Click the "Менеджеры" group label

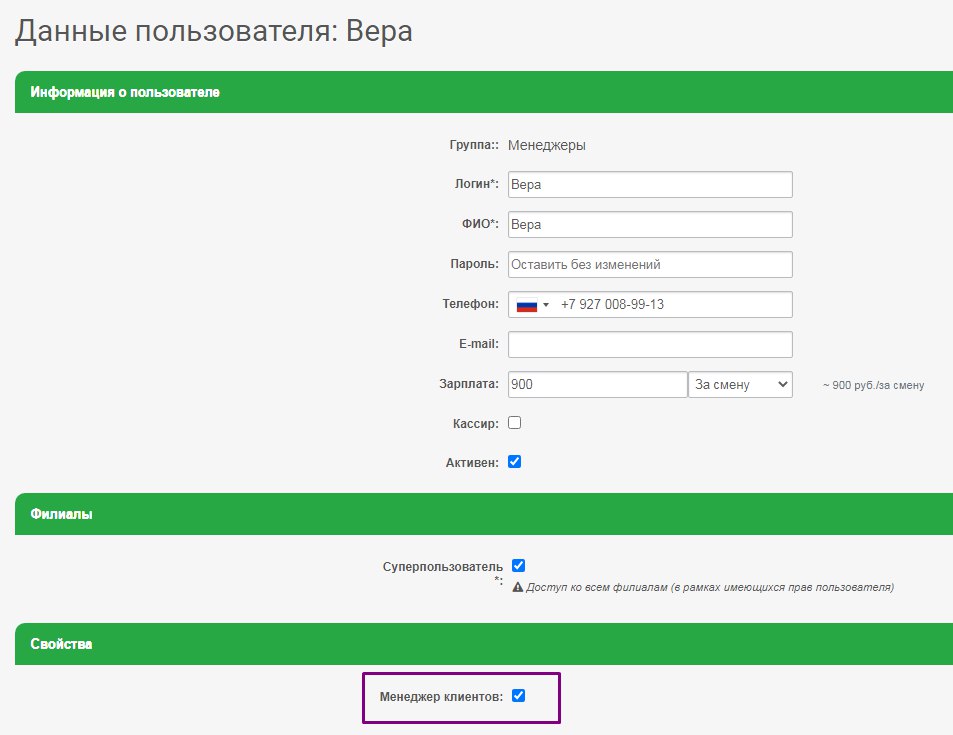tap(548, 144)
